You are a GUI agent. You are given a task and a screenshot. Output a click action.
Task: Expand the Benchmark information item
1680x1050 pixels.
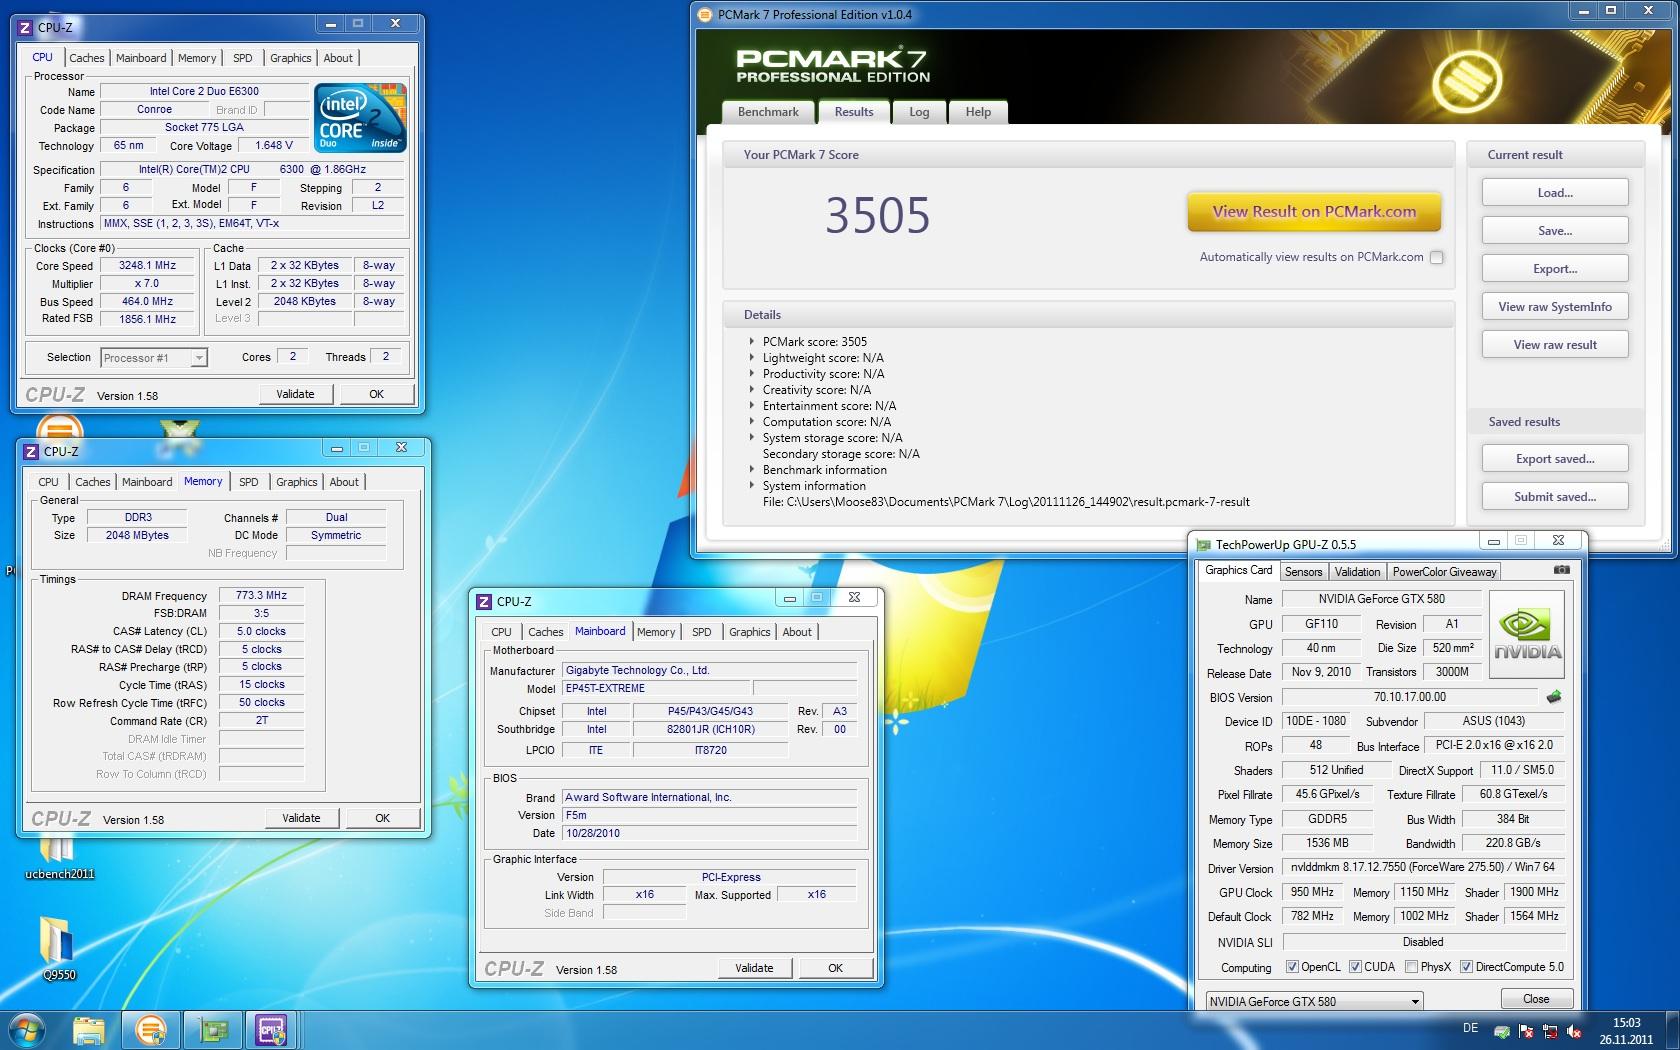pos(752,469)
